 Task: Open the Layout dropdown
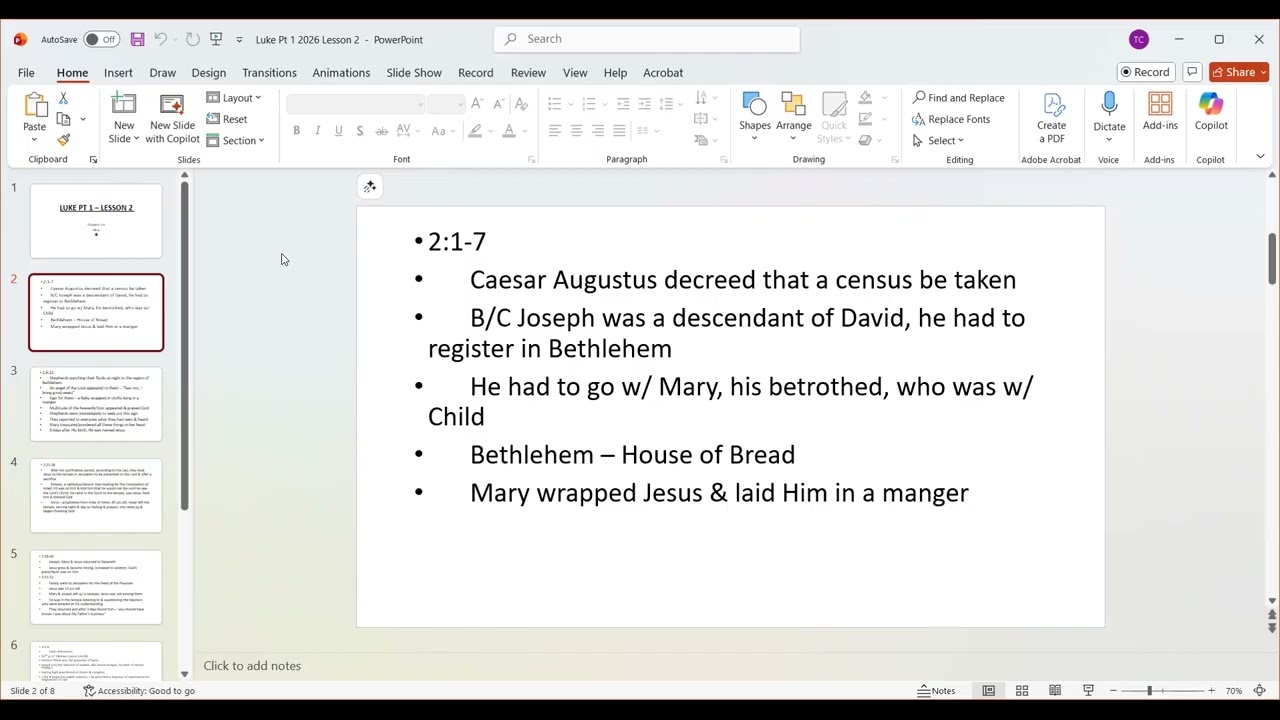point(234,98)
